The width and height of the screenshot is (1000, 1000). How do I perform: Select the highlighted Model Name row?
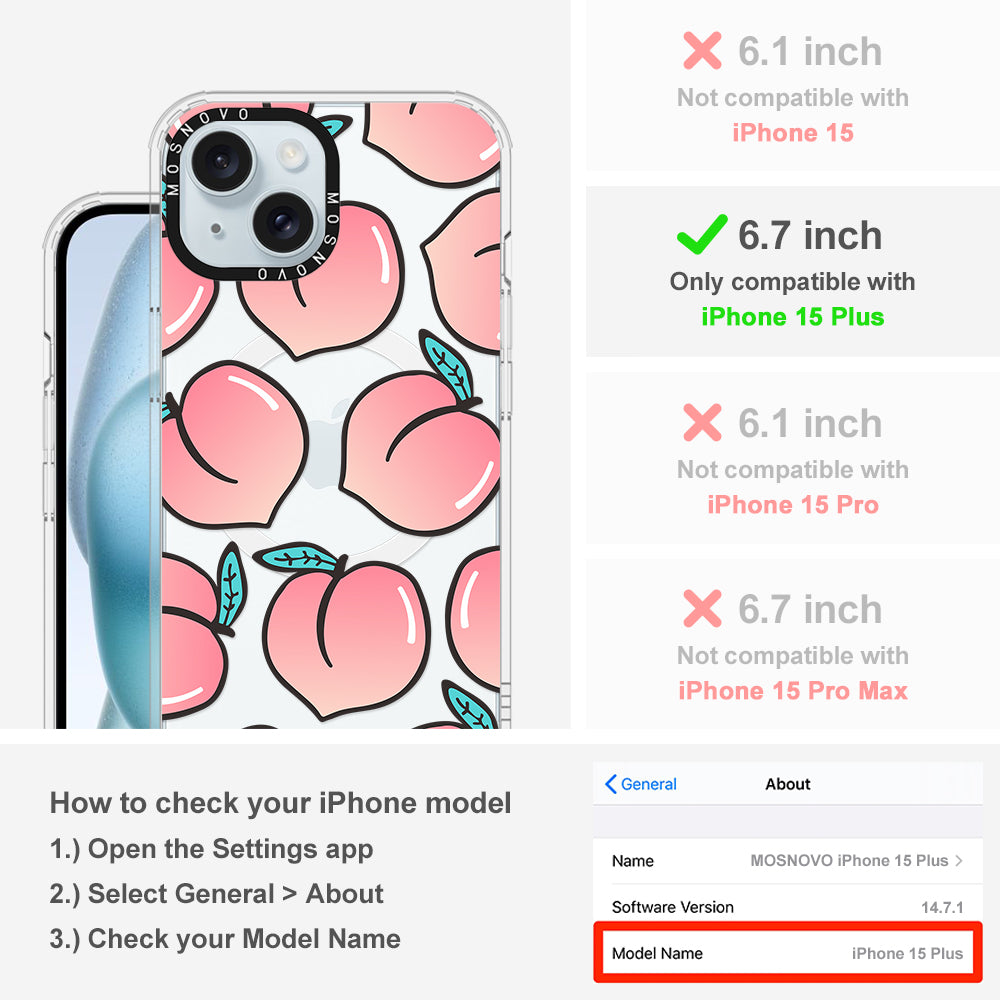point(787,953)
